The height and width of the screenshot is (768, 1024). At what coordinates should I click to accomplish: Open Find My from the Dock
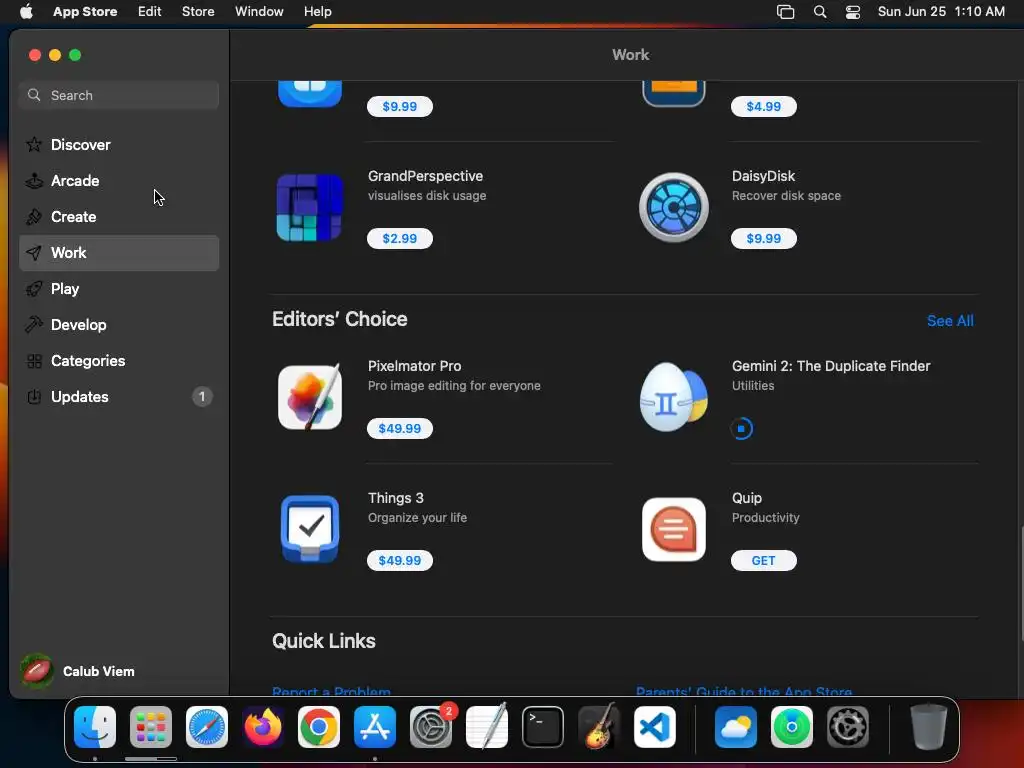[792, 727]
